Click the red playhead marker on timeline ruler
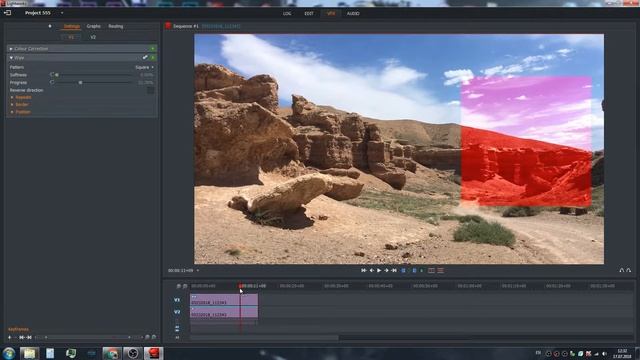The height and width of the screenshot is (360, 640). [240, 286]
